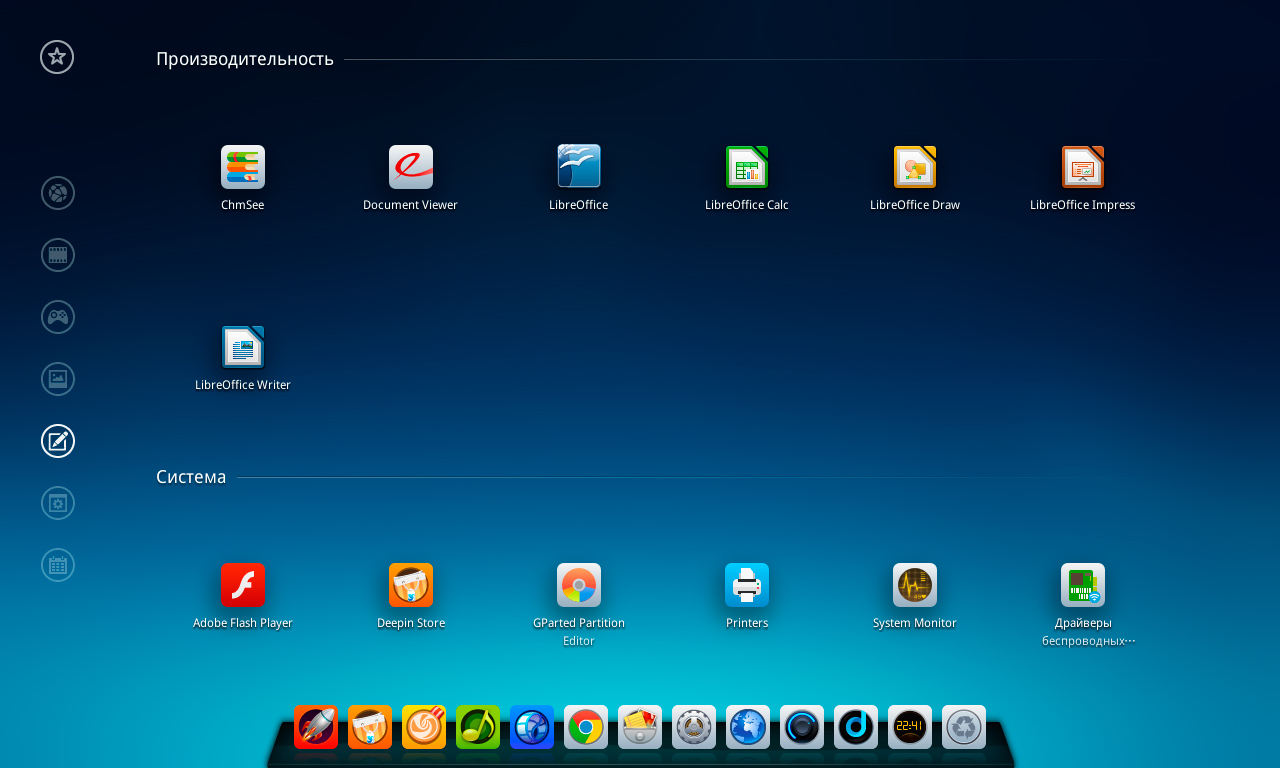Start System Monitor

click(x=915, y=586)
